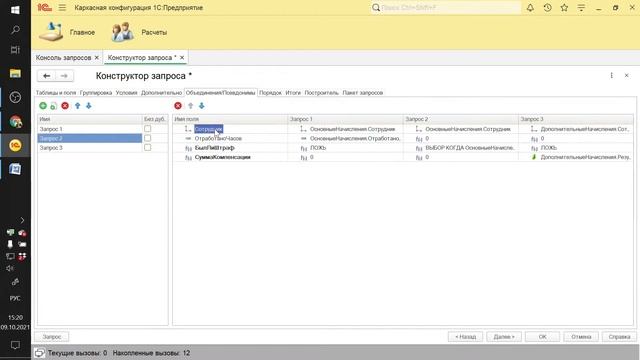Open Справка help button
This screenshot has width=640, height=360.
click(x=619, y=337)
